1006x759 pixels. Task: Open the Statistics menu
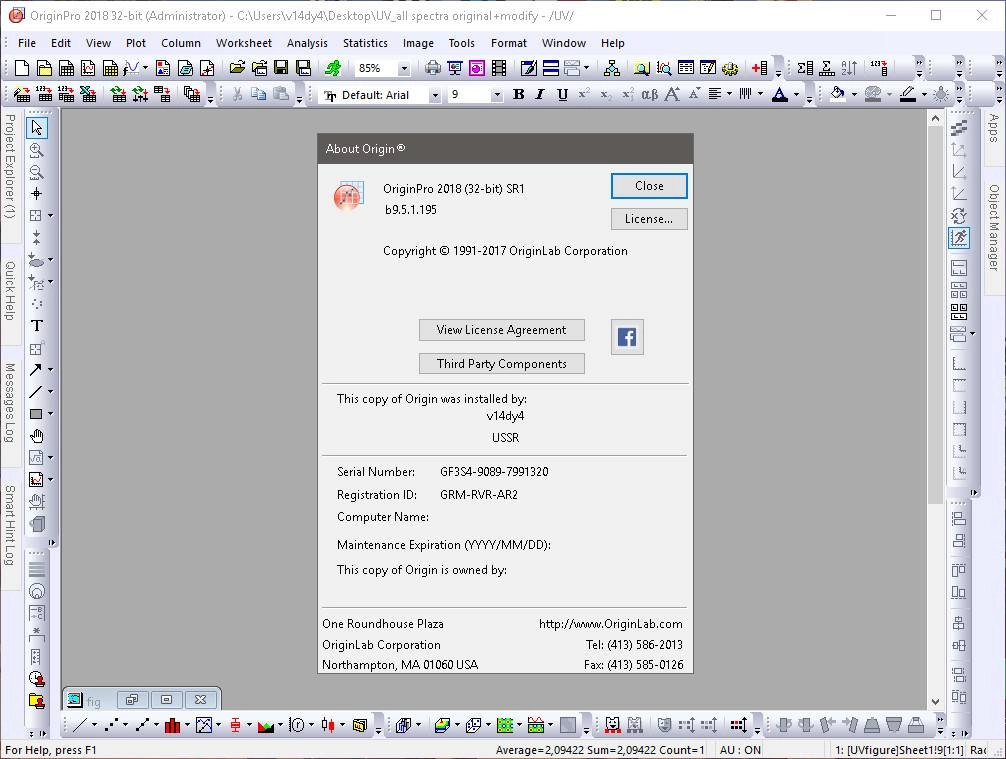click(x=365, y=43)
